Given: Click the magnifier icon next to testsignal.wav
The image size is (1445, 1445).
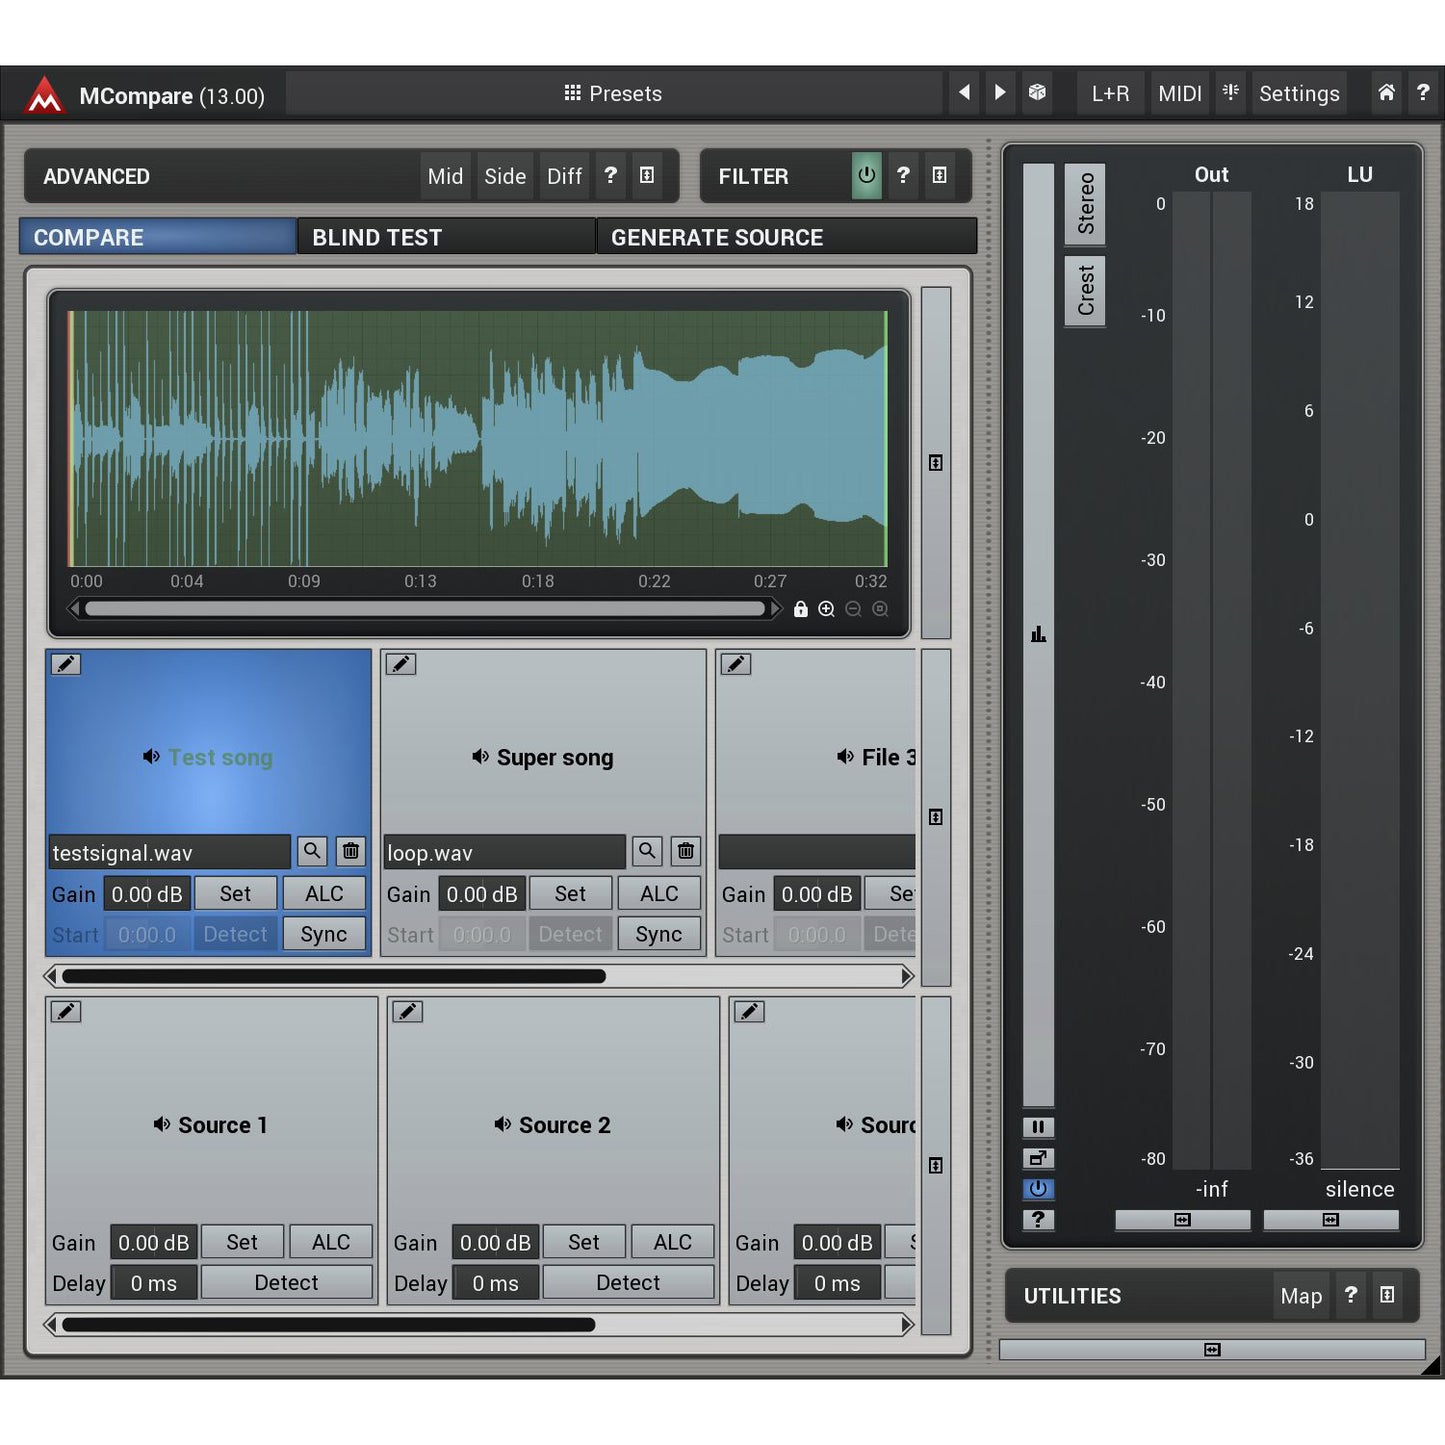Looking at the screenshot, I should tap(311, 851).
